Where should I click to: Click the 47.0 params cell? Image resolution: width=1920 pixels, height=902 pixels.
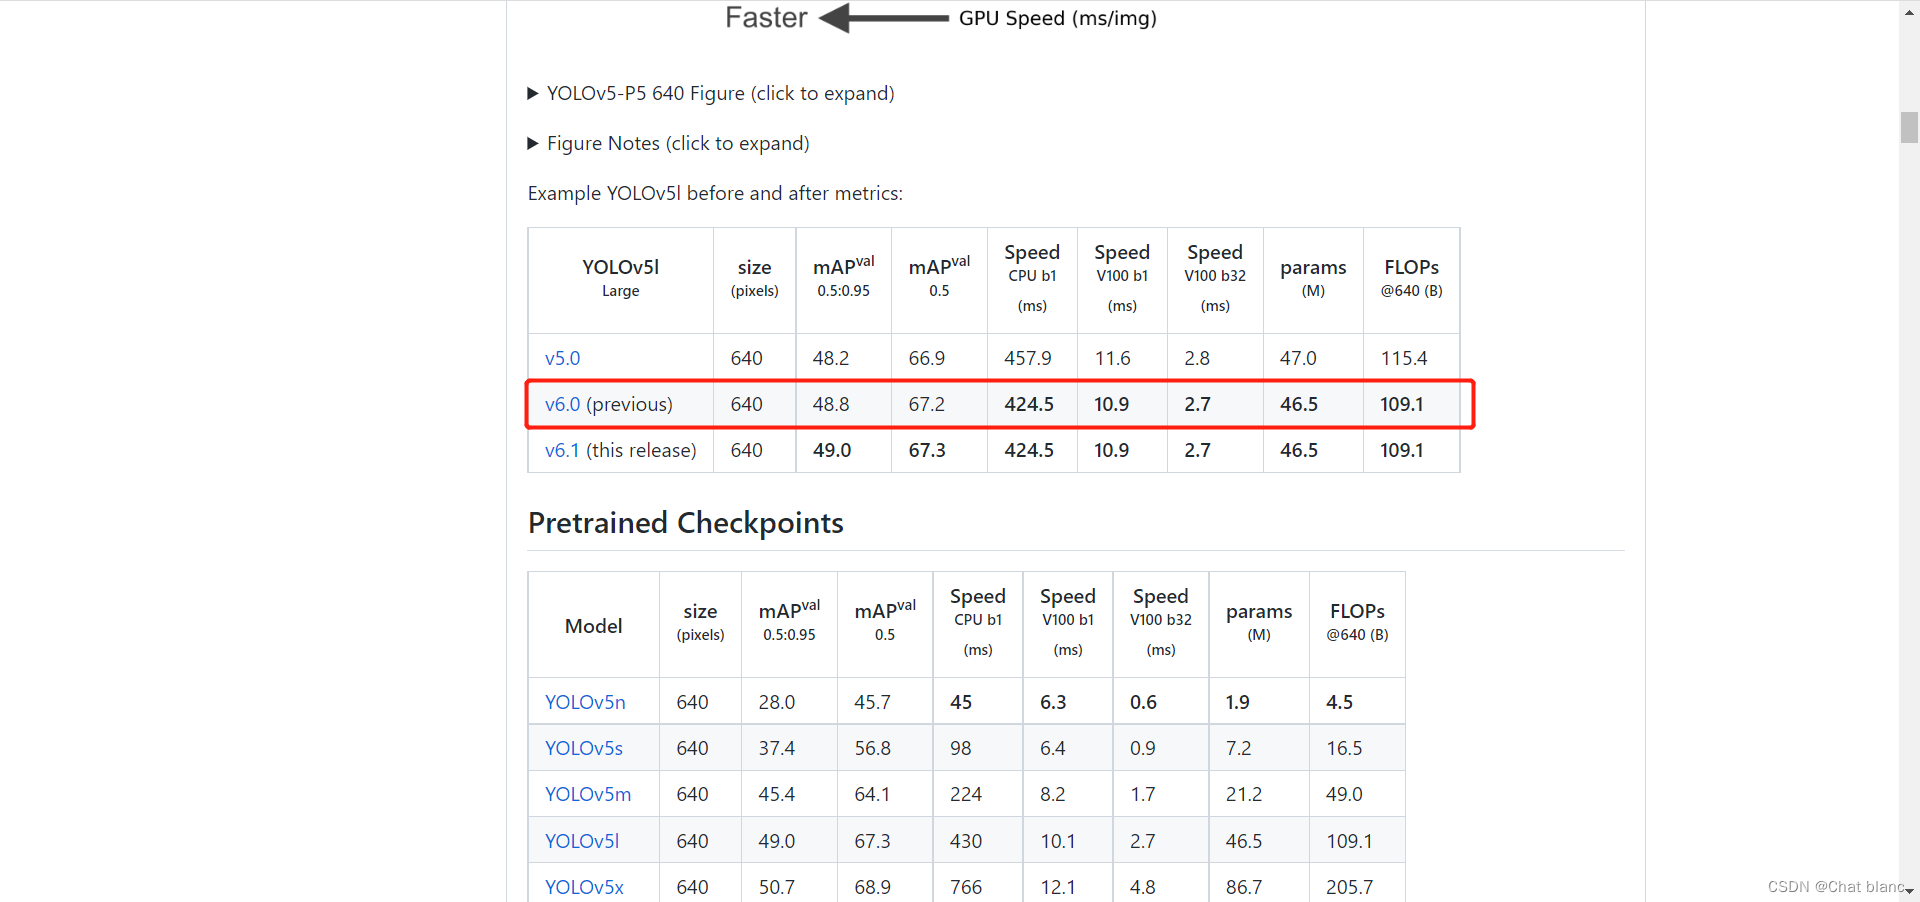[1313, 358]
